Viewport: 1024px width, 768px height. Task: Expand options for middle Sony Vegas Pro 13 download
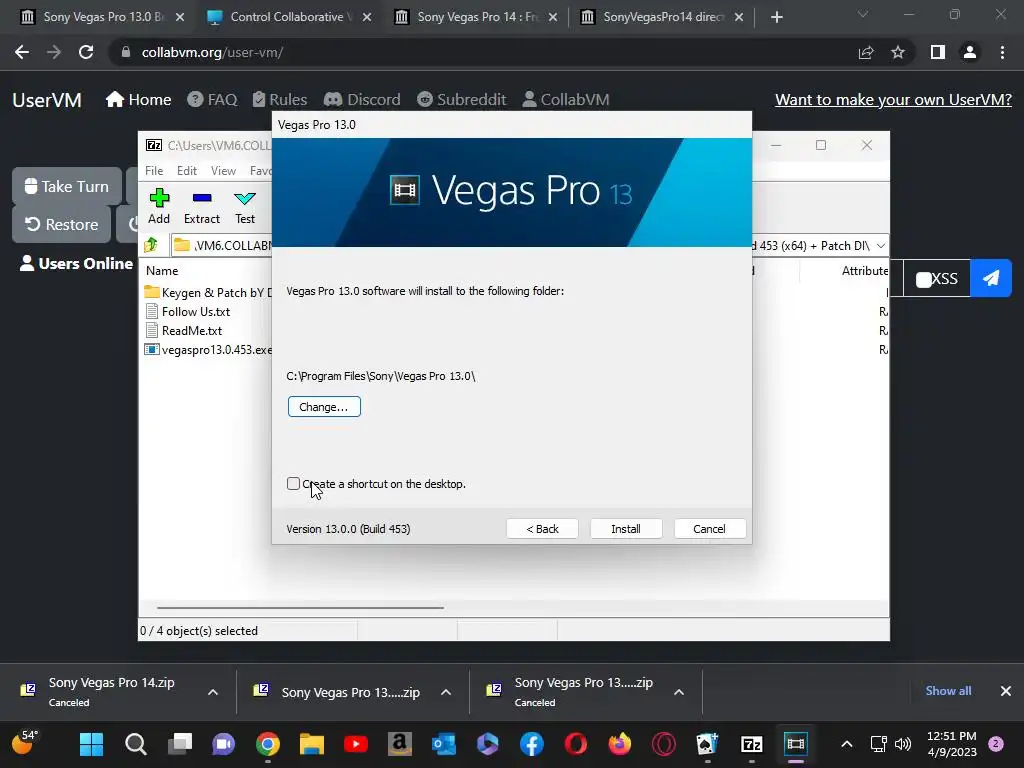tap(446, 692)
